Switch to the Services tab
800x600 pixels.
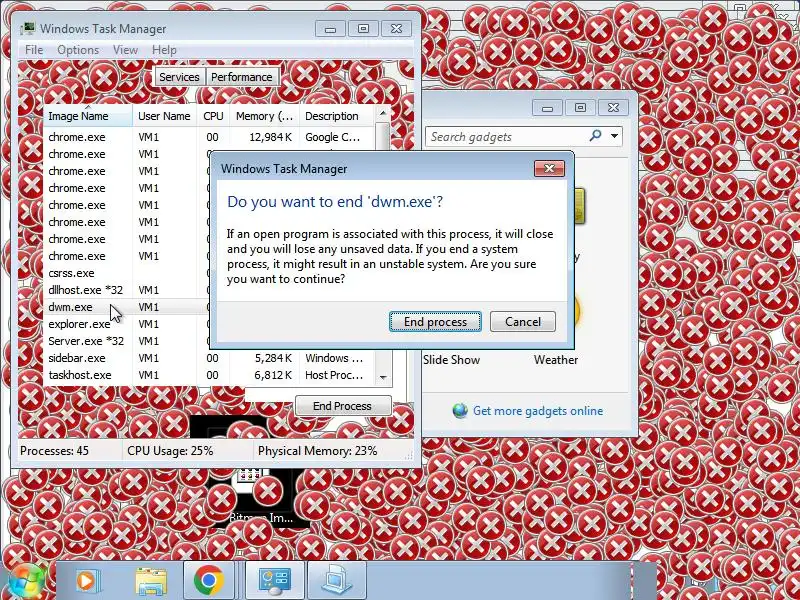click(x=179, y=77)
